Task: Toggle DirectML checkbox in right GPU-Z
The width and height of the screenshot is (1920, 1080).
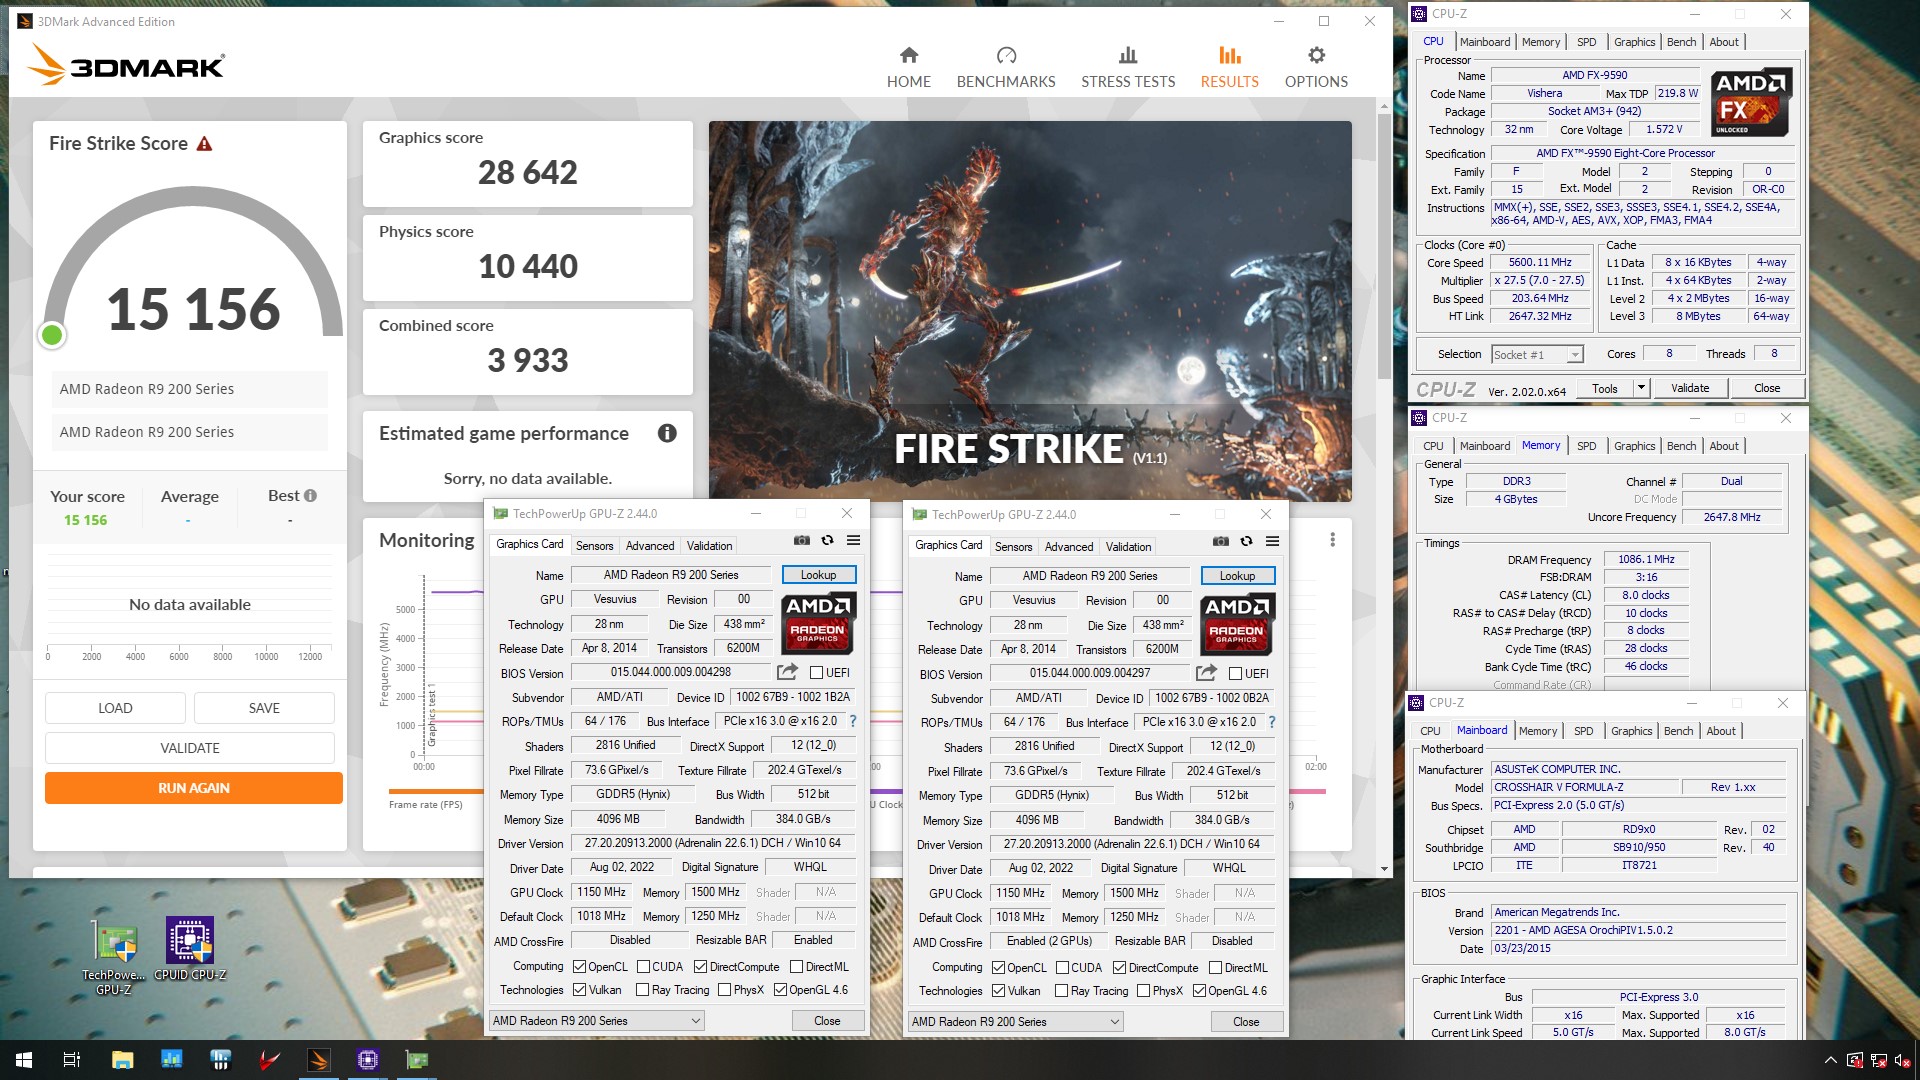Action: [1216, 968]
